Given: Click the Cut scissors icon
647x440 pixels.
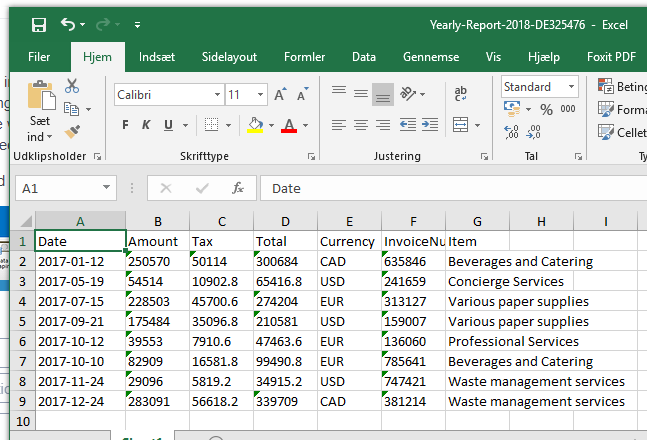Looking at the screenshot, I should 72,87.
